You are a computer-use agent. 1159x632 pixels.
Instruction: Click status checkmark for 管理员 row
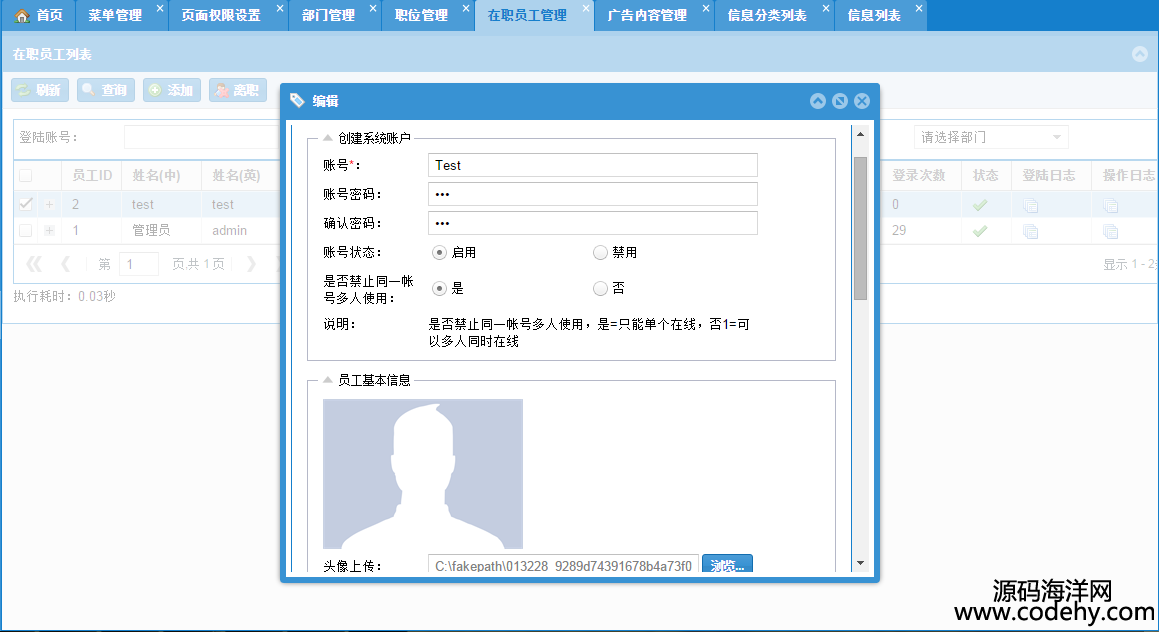[980, 231]
